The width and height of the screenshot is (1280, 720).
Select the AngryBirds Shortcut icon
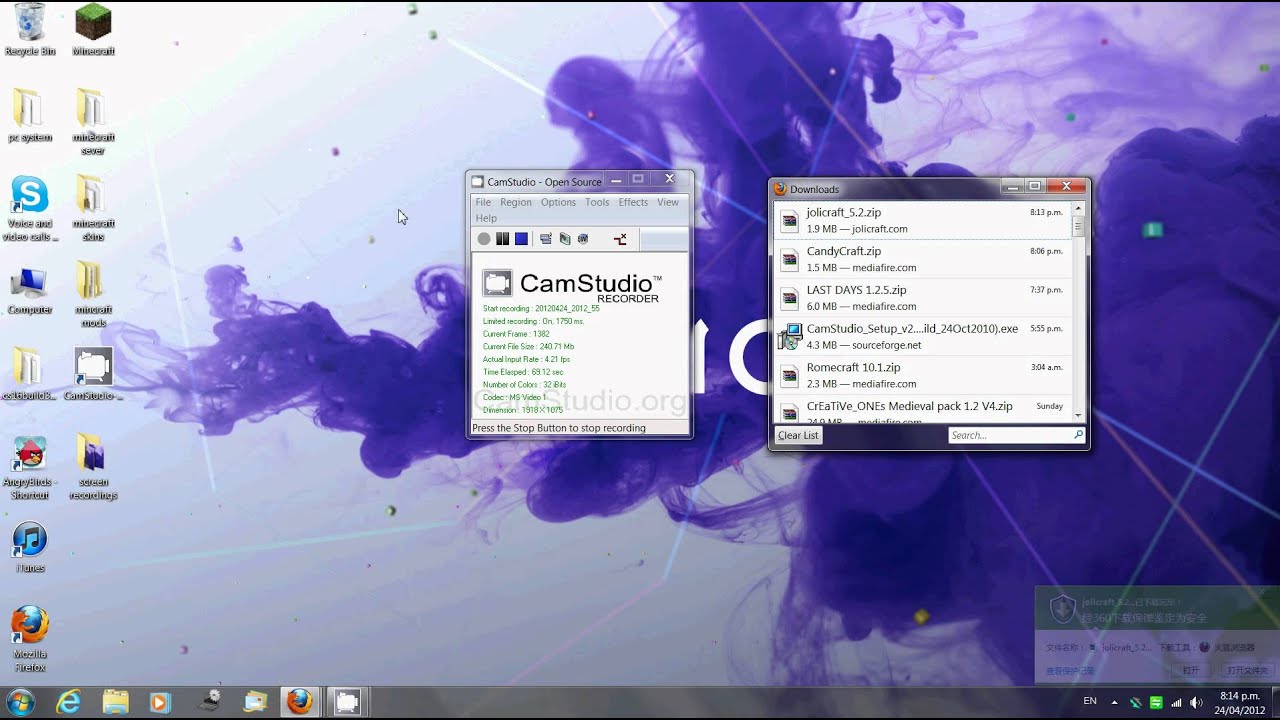(x=30, y=468)
